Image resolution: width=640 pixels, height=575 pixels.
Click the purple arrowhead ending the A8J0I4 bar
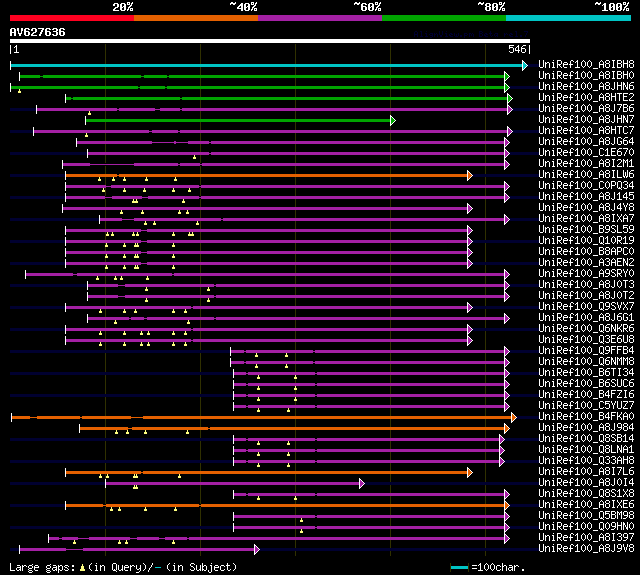pyautogui.click(x=361, y=483)
